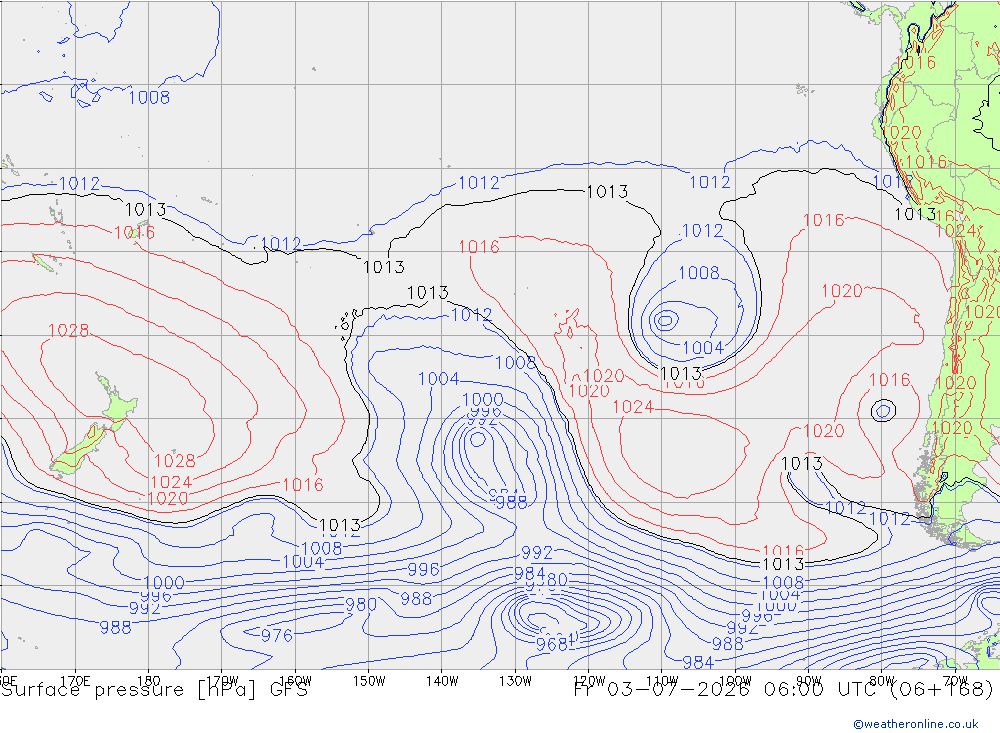Image resolution: width=1000 pixels, height=733 pixels.
Task: Click the 1008 label above the 1004 low
Action: pos(698,273)
